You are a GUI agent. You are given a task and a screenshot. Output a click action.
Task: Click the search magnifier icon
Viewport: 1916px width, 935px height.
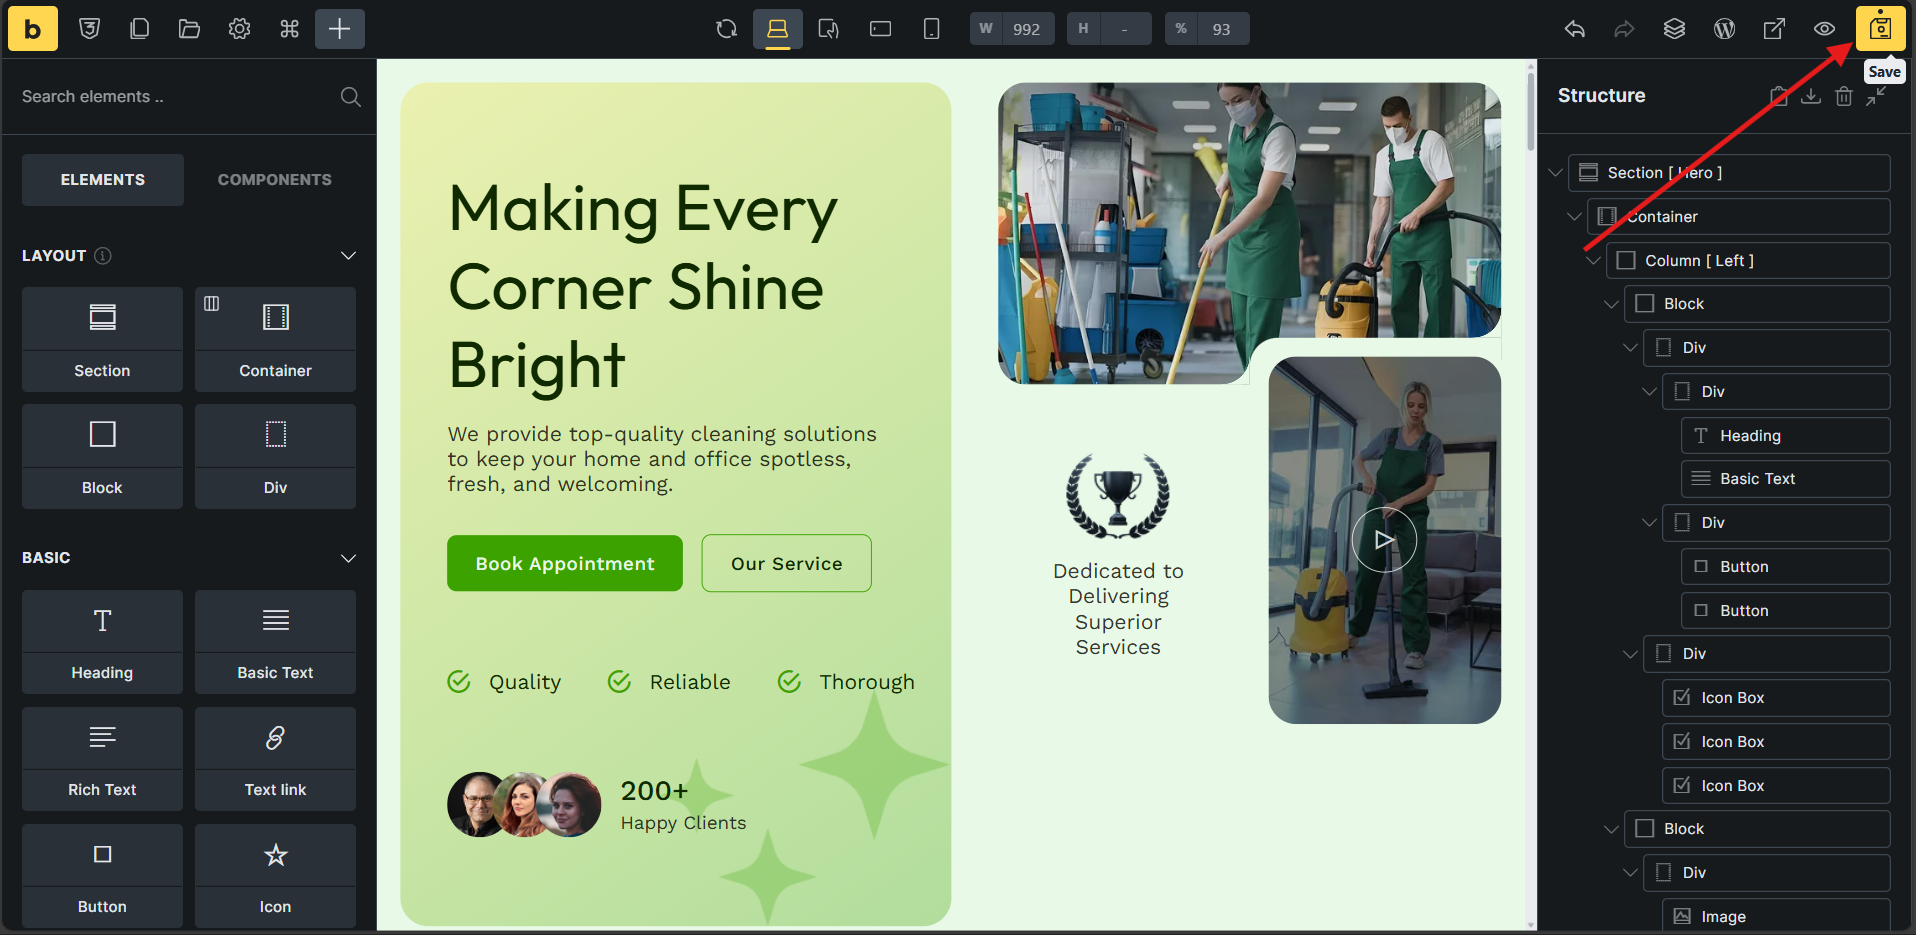pyautogui.click(x=351, y=97)
